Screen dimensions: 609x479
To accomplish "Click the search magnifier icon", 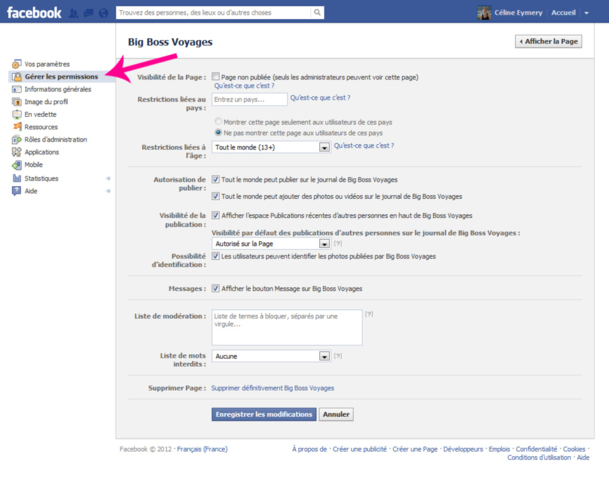I will (317, 12).
